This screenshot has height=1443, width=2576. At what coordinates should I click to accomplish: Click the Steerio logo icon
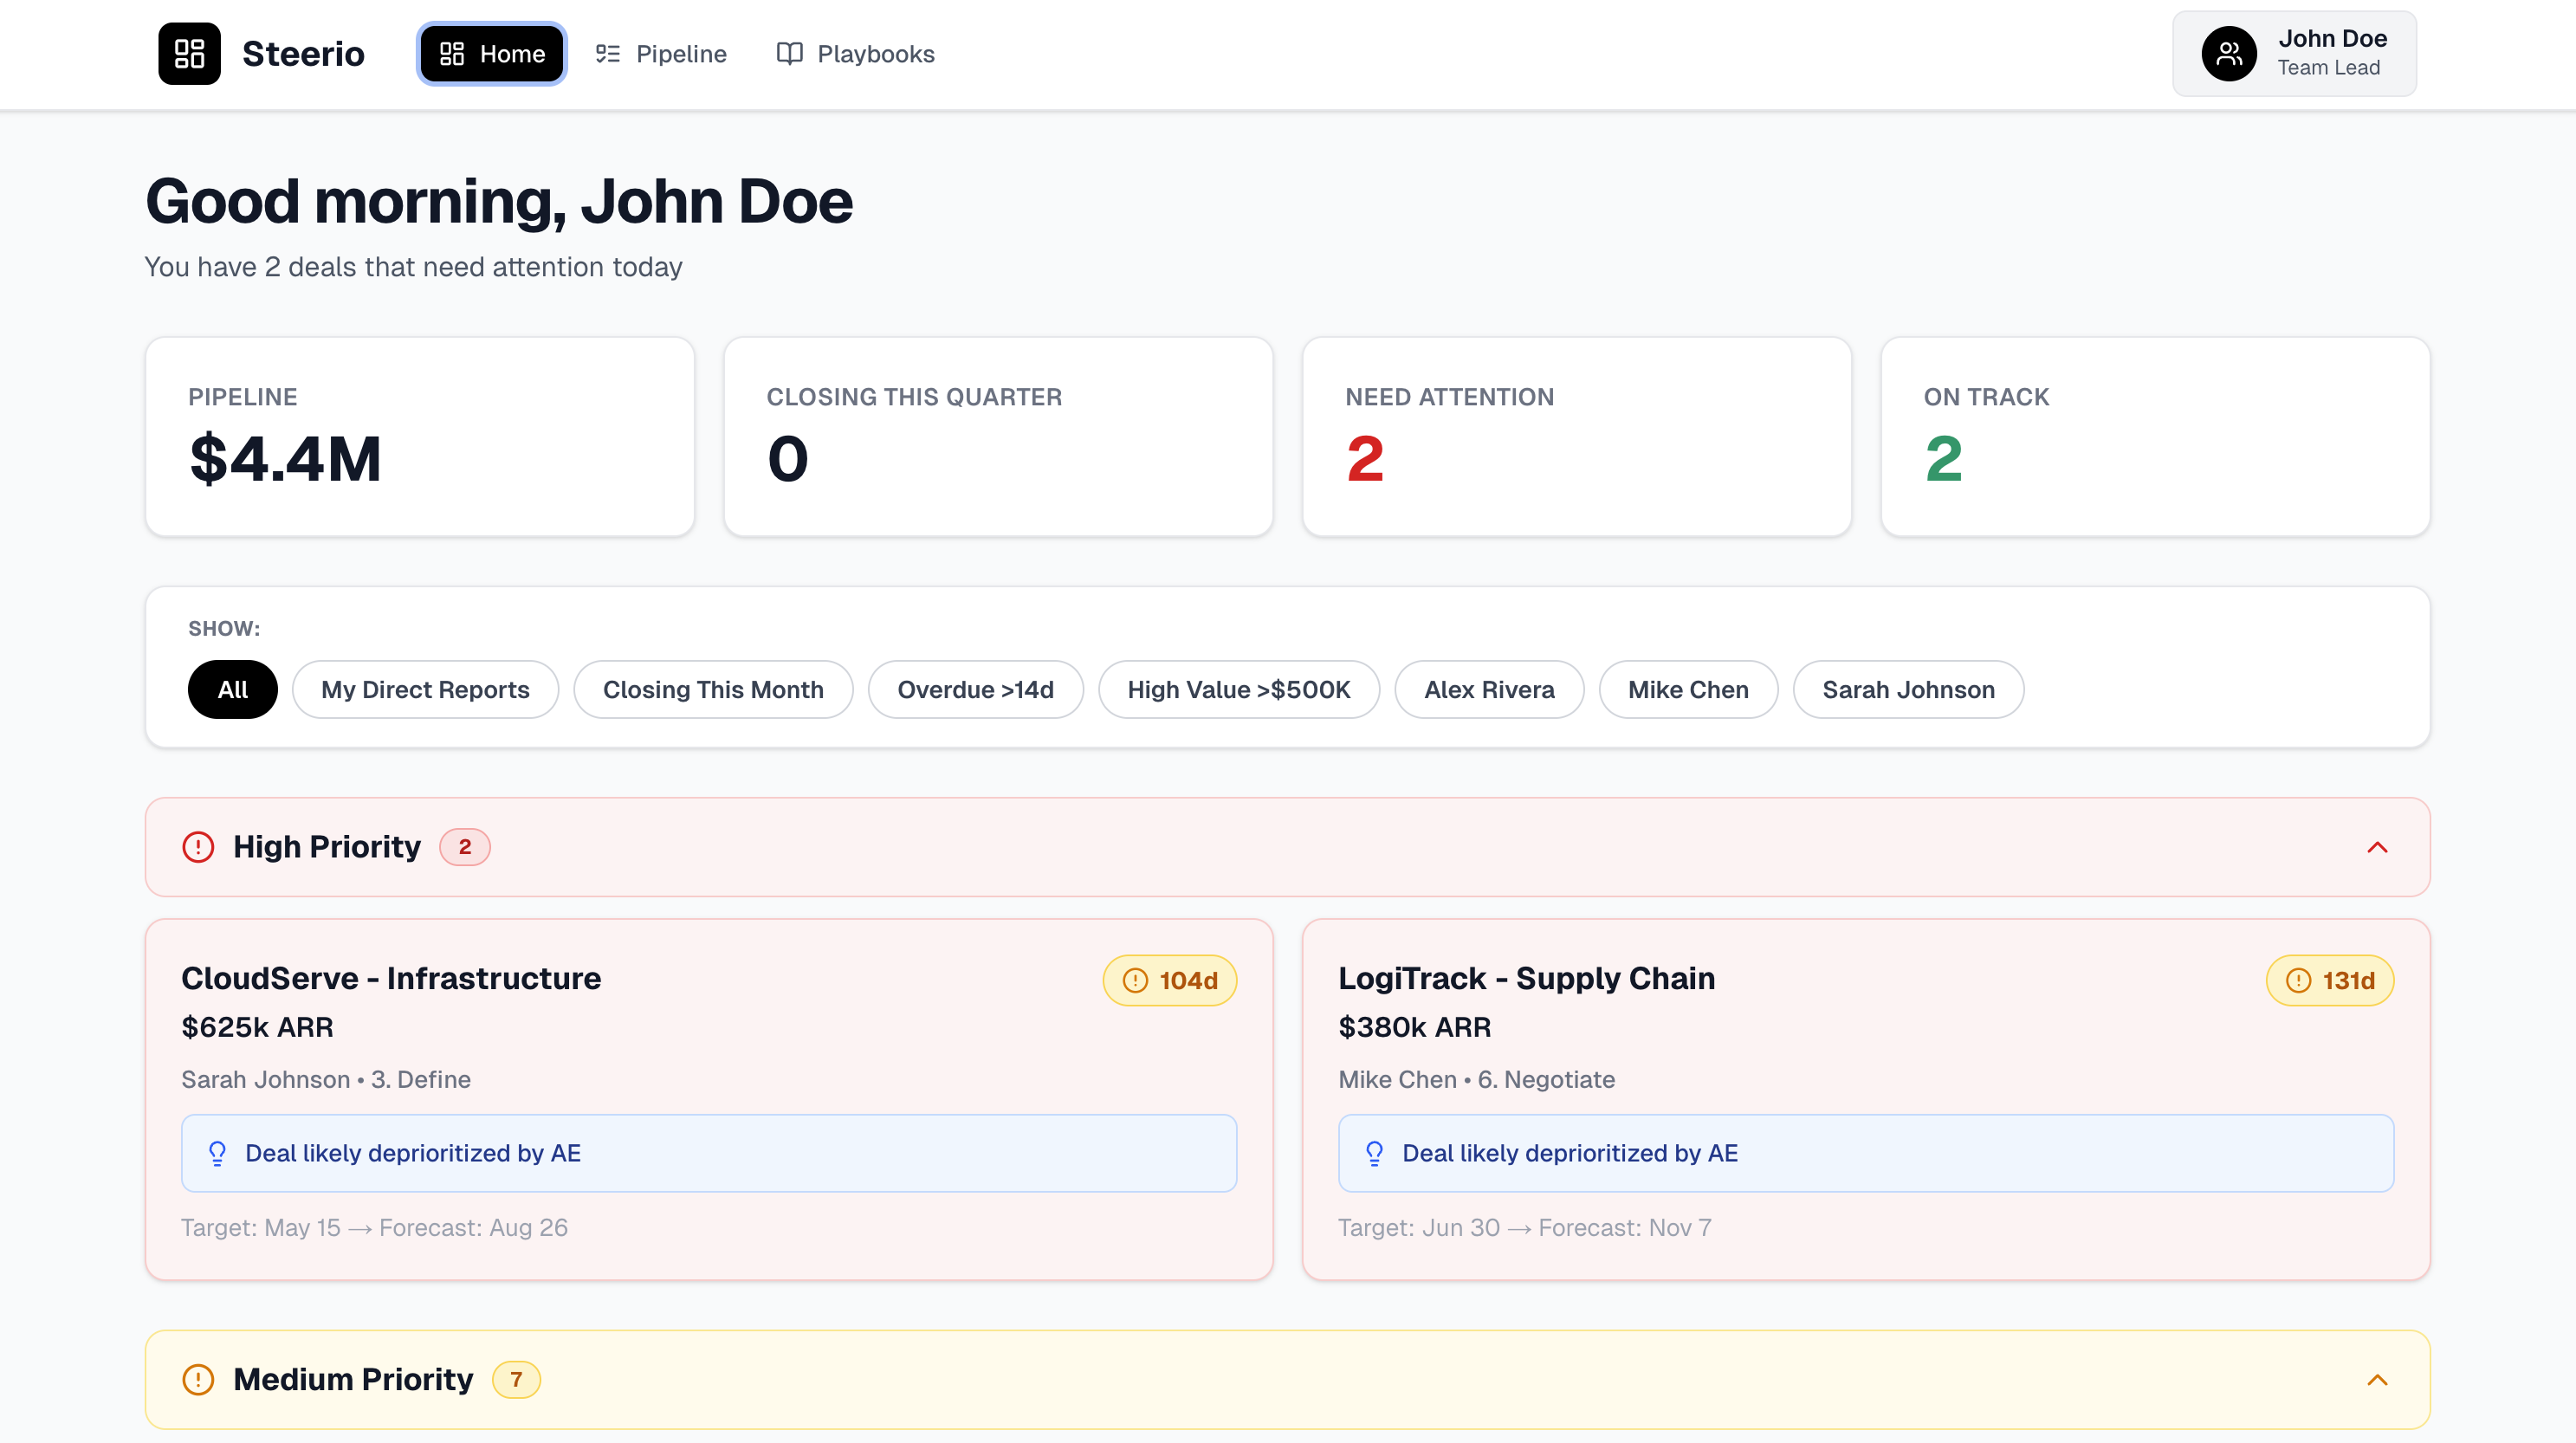[189, 53]
